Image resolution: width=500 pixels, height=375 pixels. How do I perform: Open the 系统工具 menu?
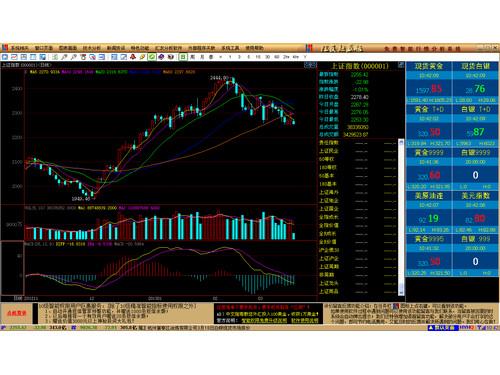[x=230, y=48]
